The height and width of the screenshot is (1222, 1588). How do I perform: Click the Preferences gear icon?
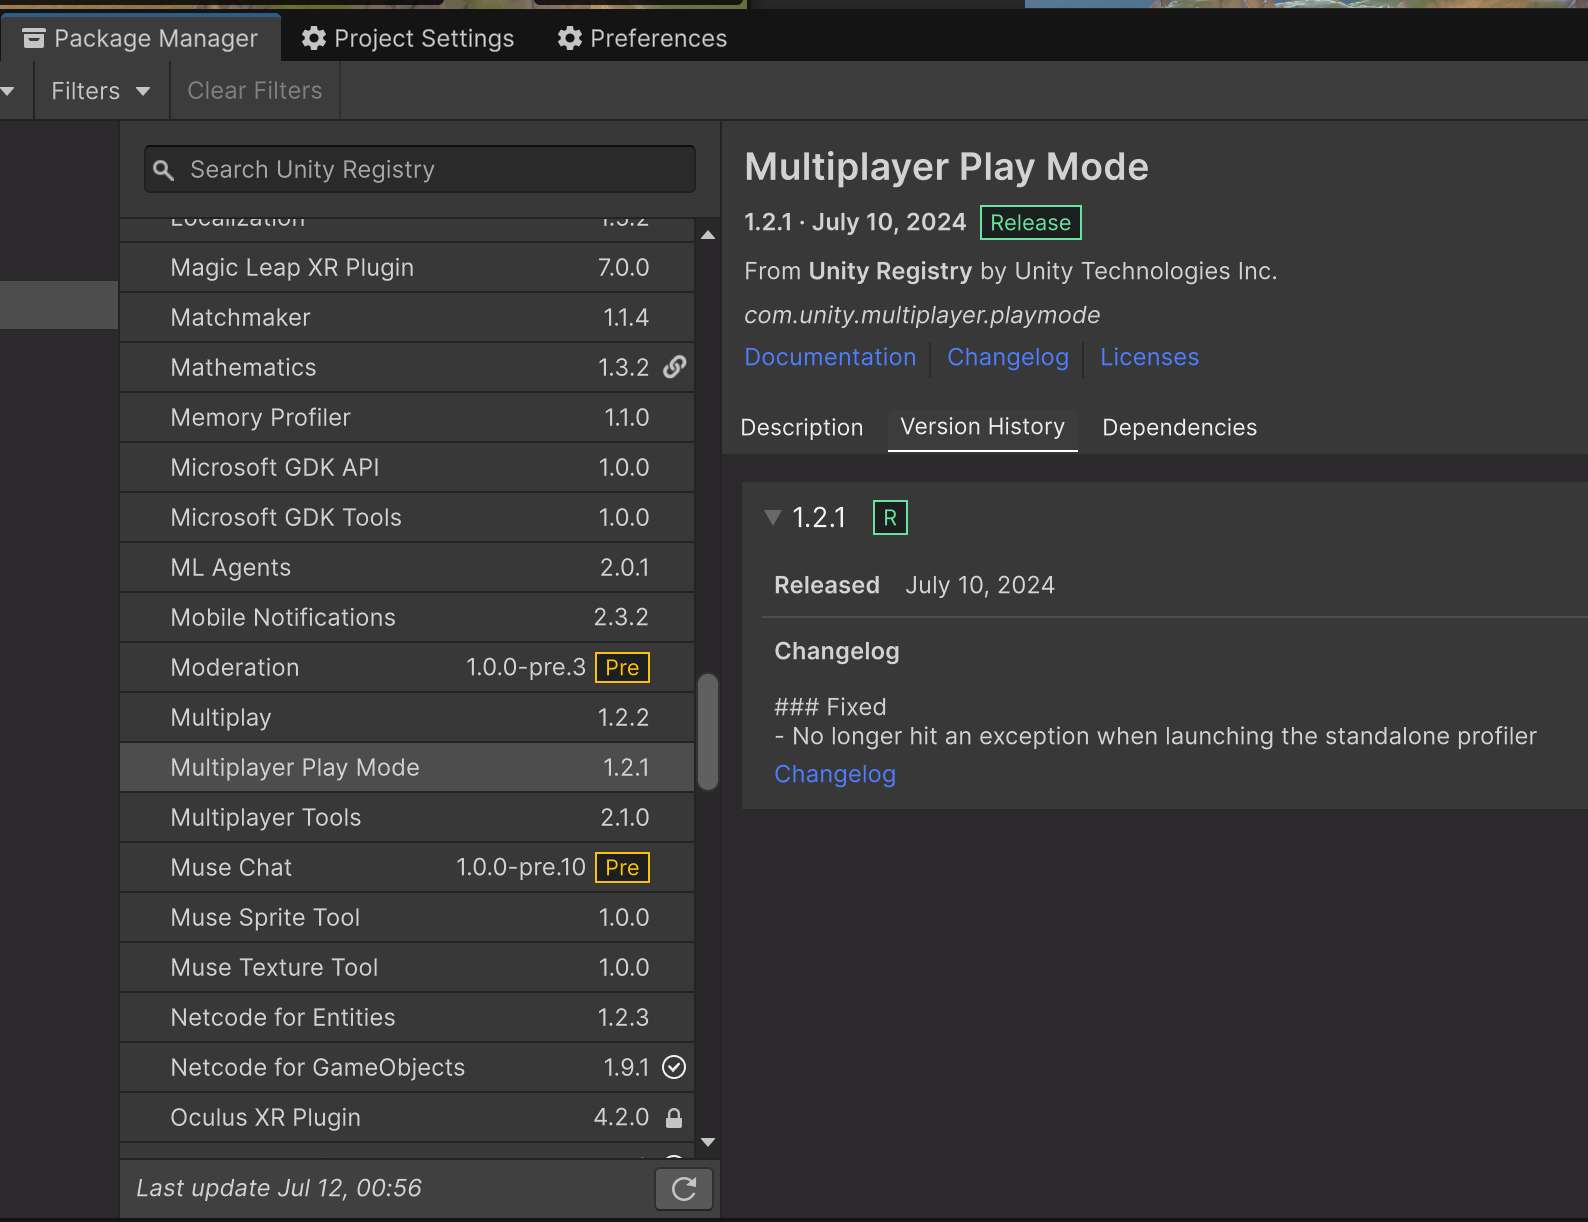pyautogui.click(x=570, y=38)
